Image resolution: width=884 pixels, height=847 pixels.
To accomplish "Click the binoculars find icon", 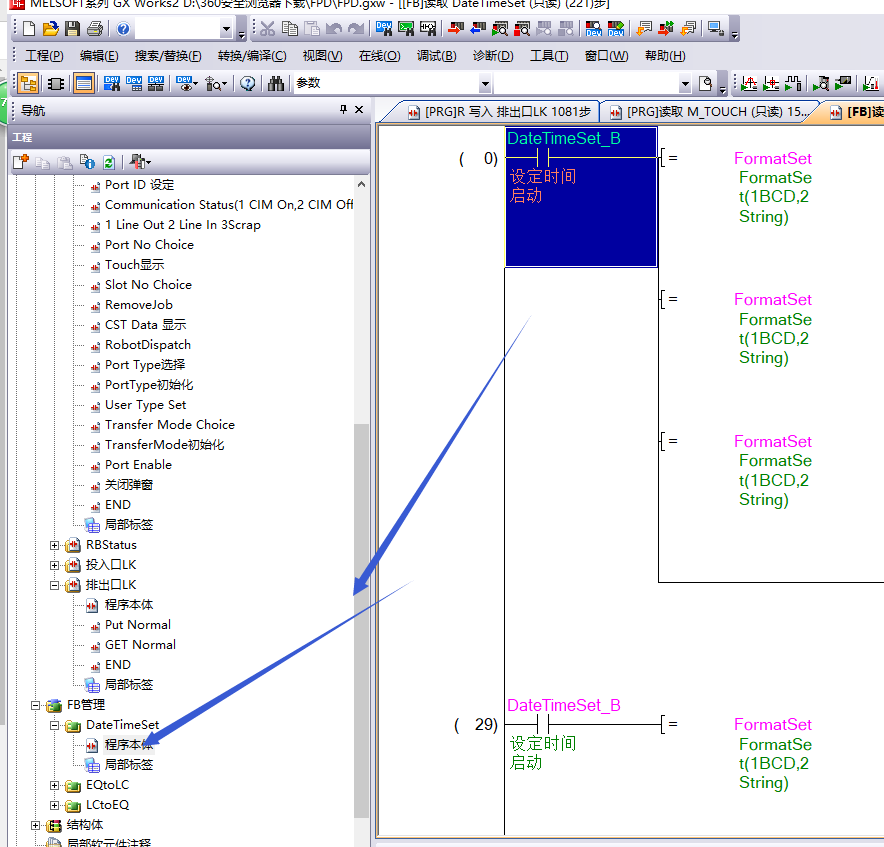I will 276,83.
